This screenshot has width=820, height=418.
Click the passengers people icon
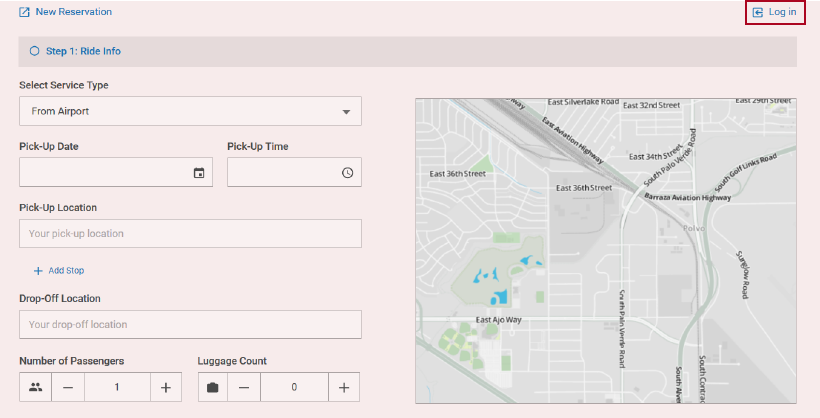pos(36,387)
